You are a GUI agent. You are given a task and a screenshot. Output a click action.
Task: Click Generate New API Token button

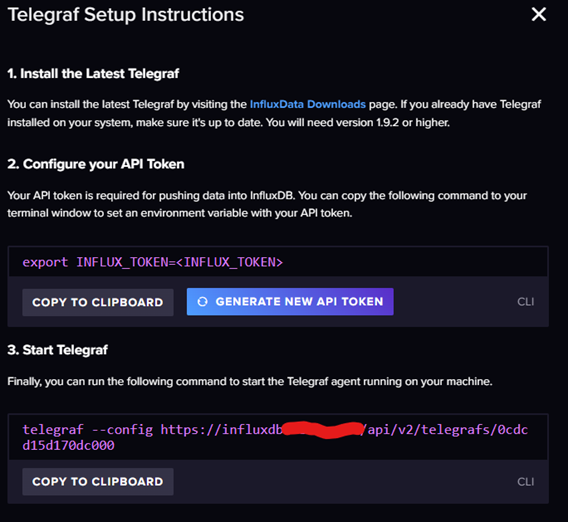point(290,301)
